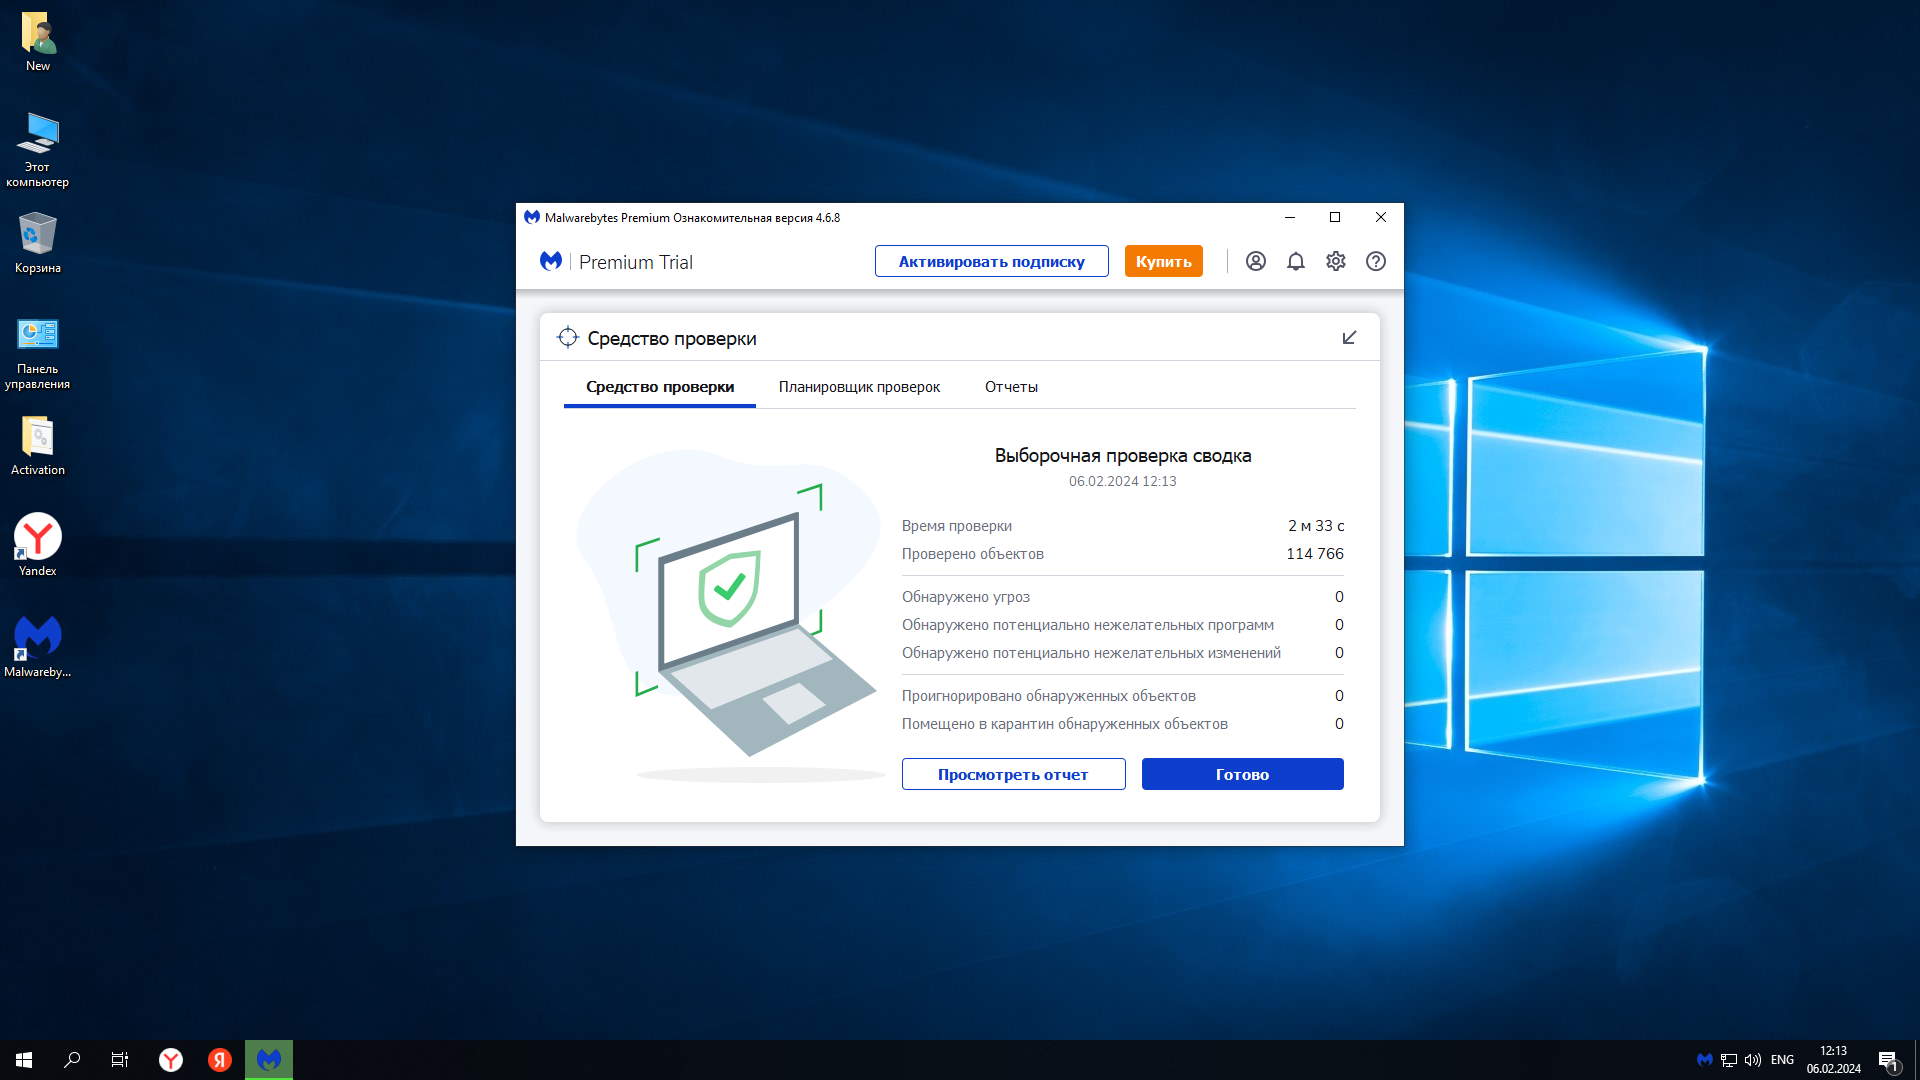1920x1080 pixels.
Task: Select the Средство проверки tab
Action: click(660, 387)
